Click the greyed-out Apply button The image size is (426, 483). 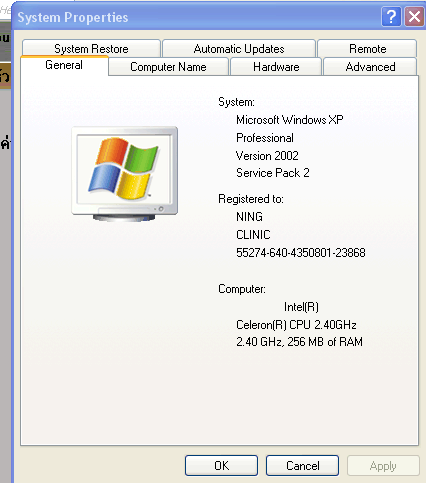point(383,465)
